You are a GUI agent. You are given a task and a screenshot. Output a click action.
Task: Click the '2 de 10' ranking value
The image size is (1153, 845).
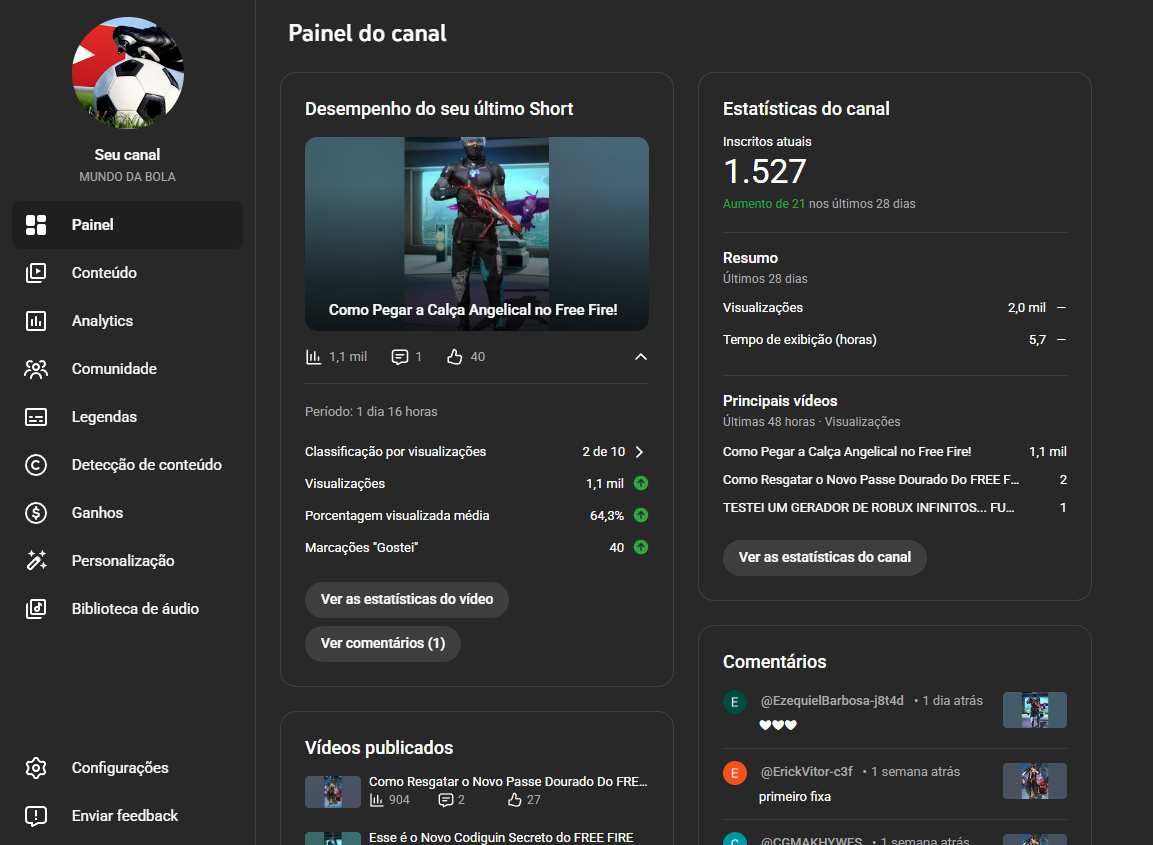[x=604, y=452]
